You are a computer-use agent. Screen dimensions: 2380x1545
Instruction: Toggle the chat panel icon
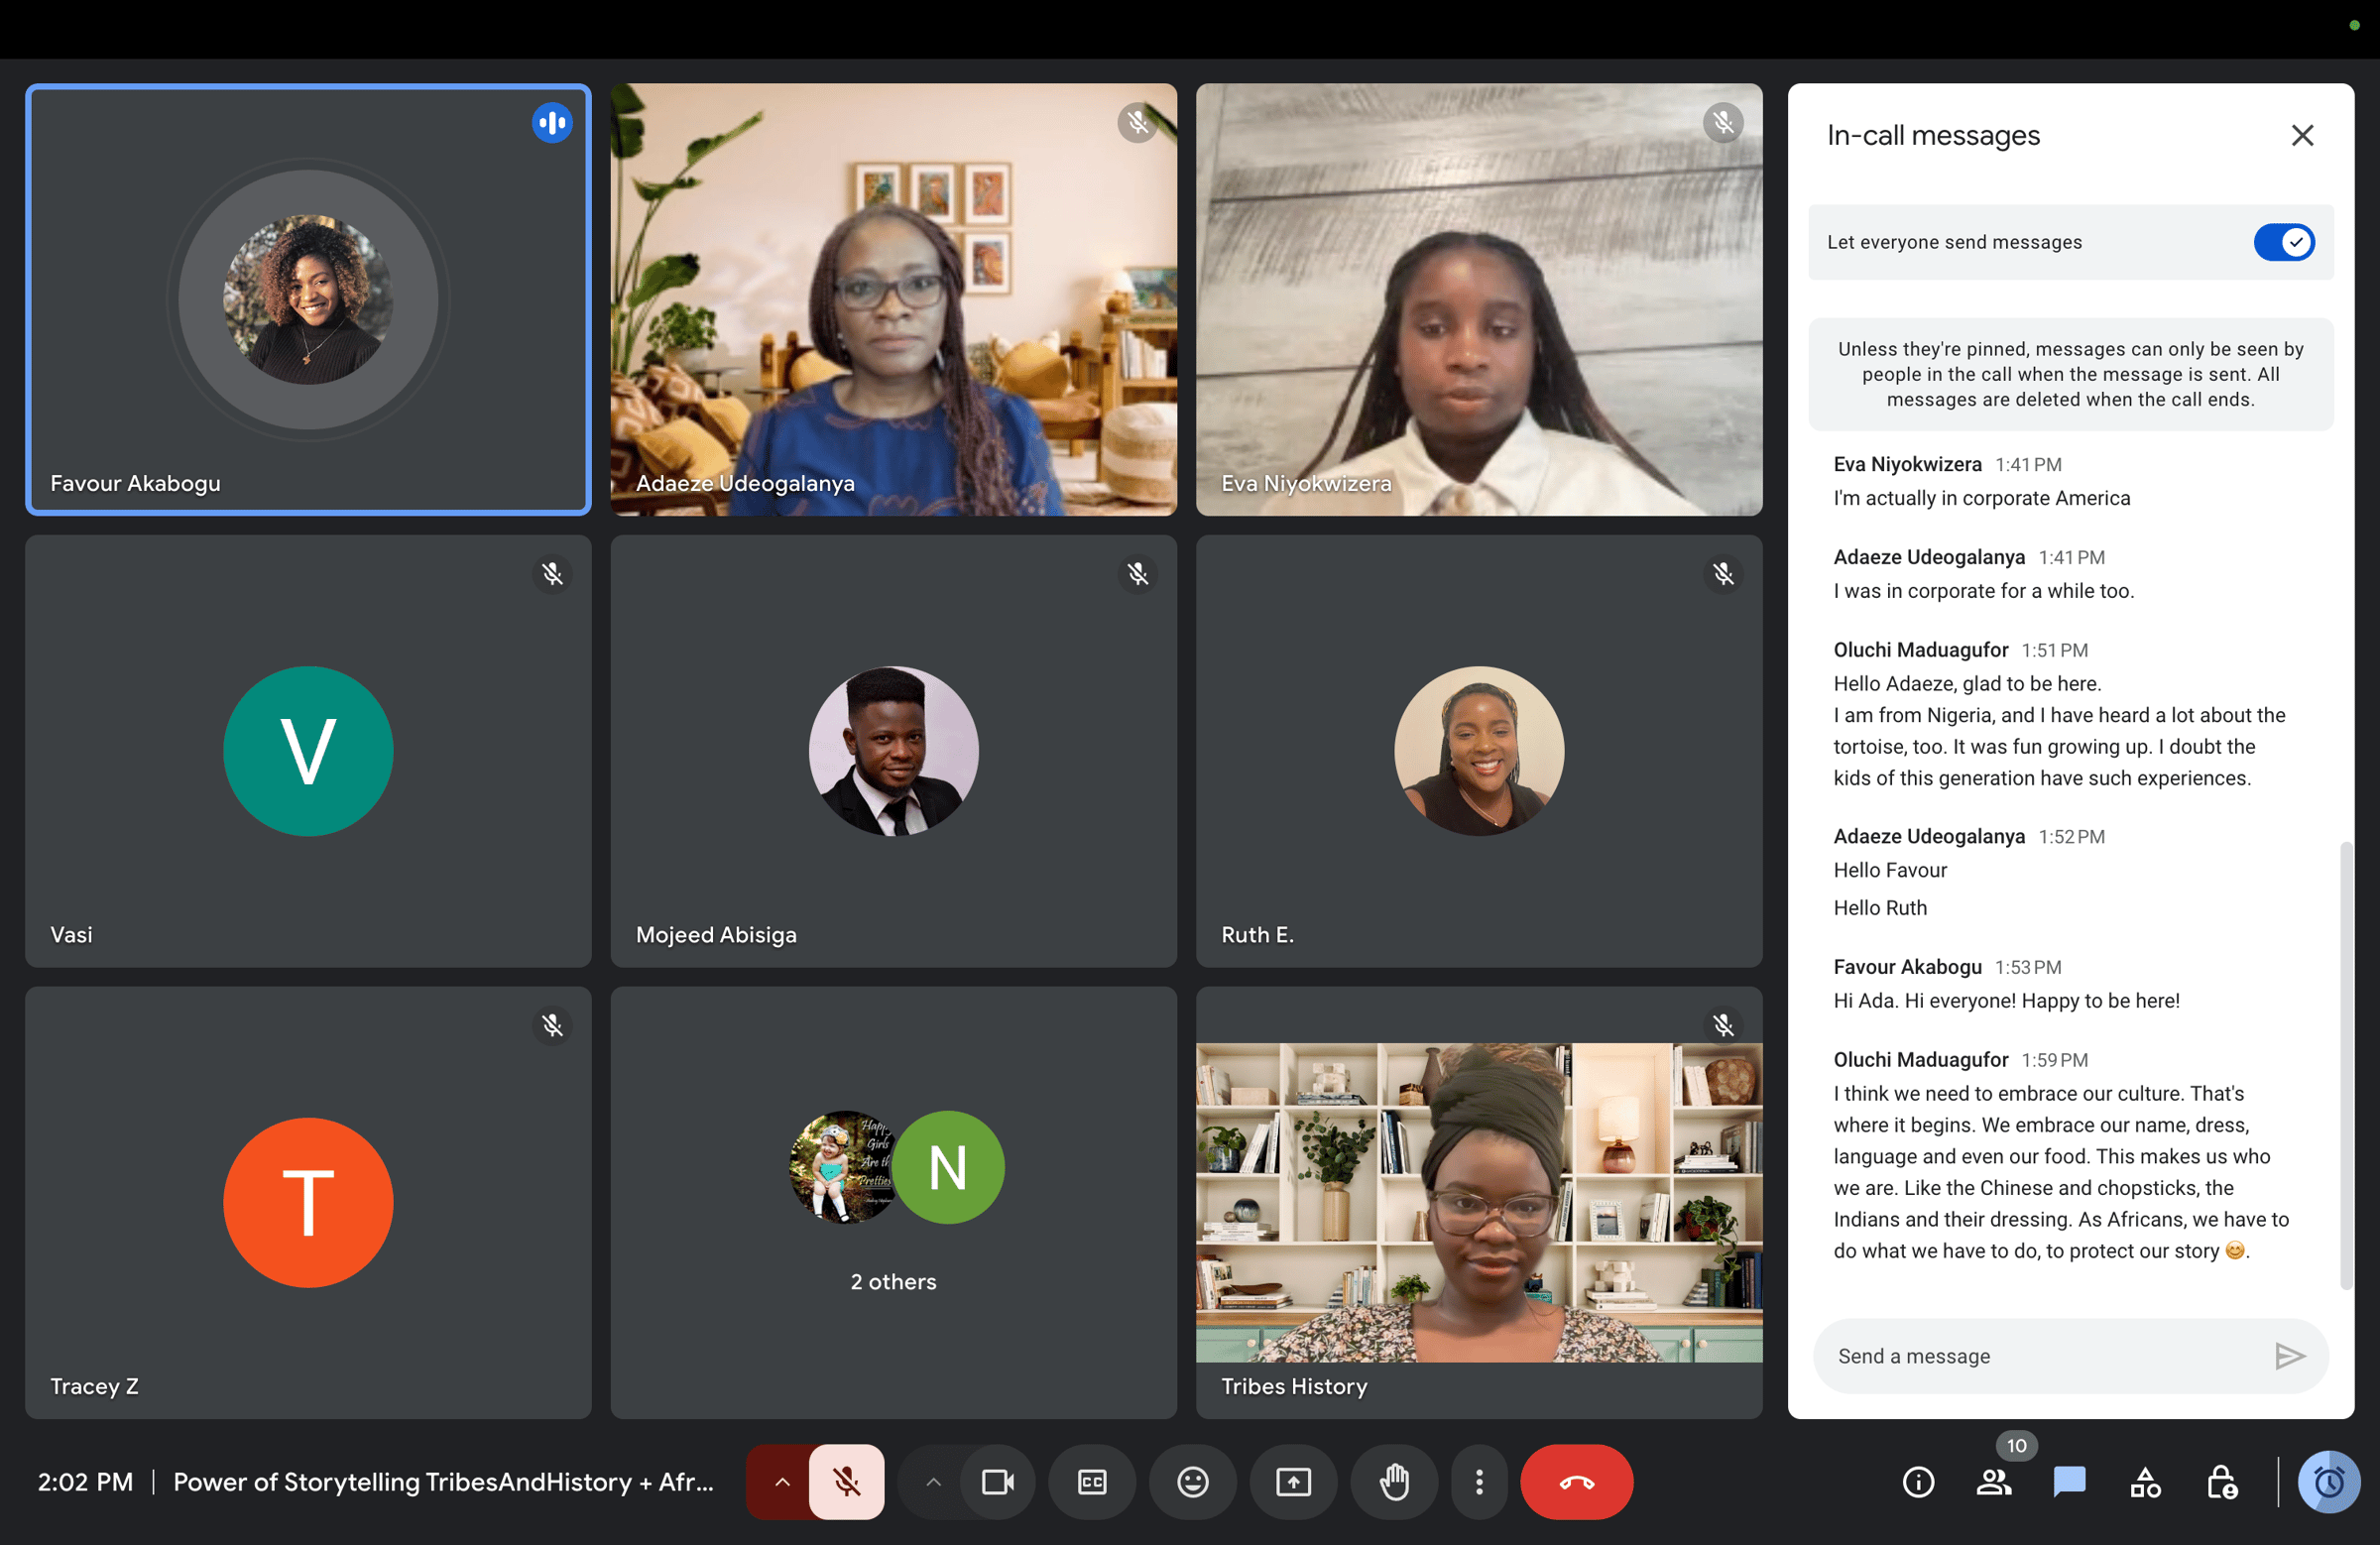[2069, 1481]
